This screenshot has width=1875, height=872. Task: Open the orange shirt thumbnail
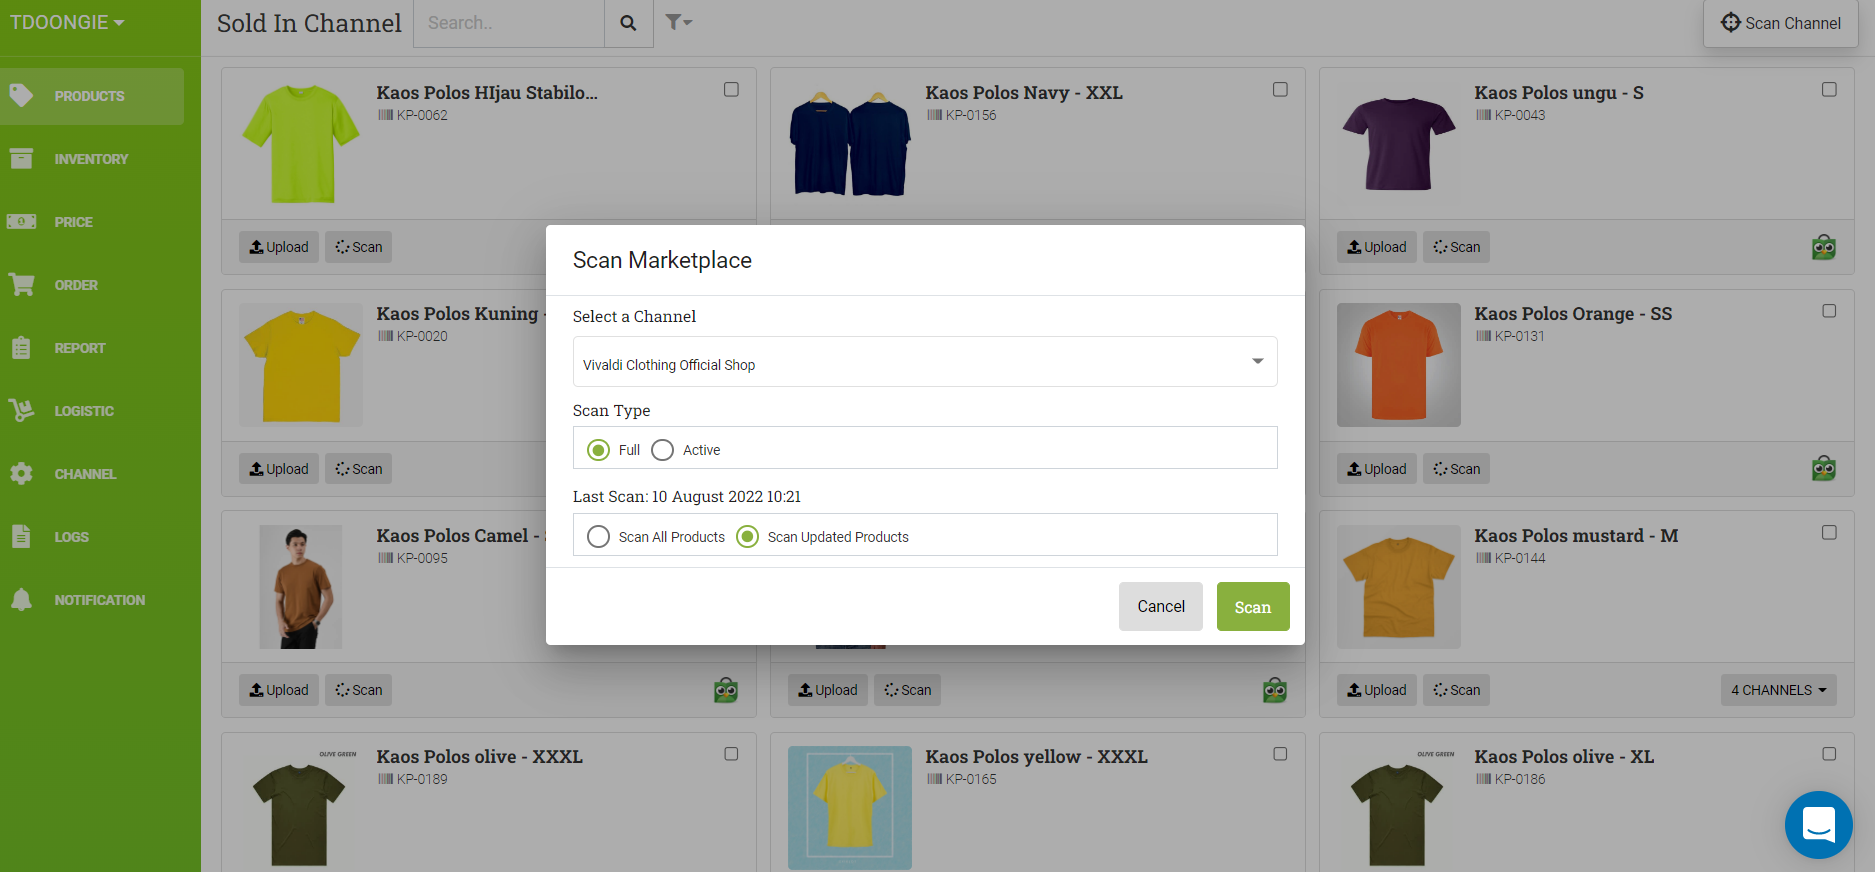coord(1399,365)
